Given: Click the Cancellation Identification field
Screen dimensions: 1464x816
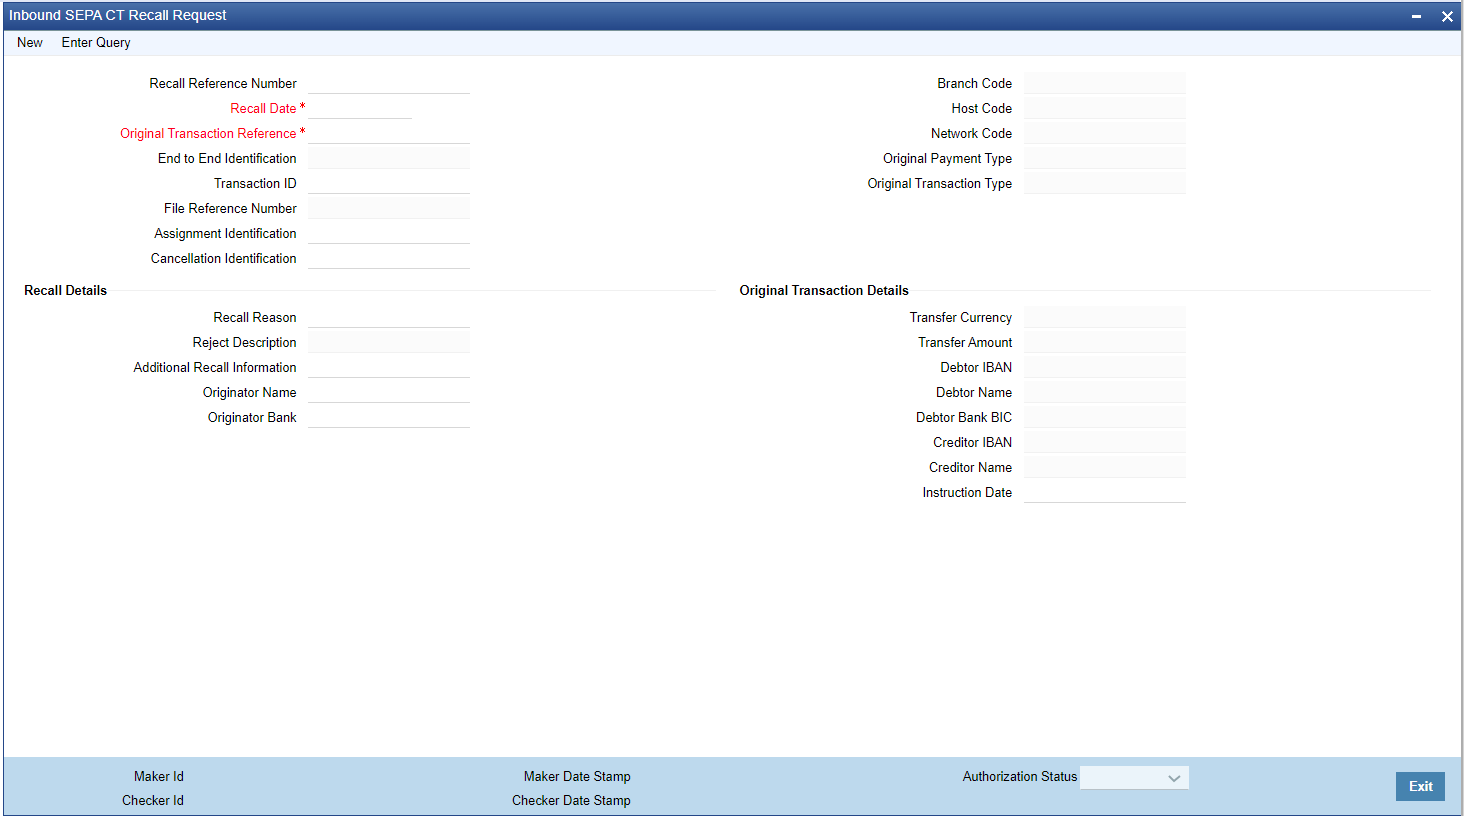Looking at the screenshot, I should pos(389,258).
